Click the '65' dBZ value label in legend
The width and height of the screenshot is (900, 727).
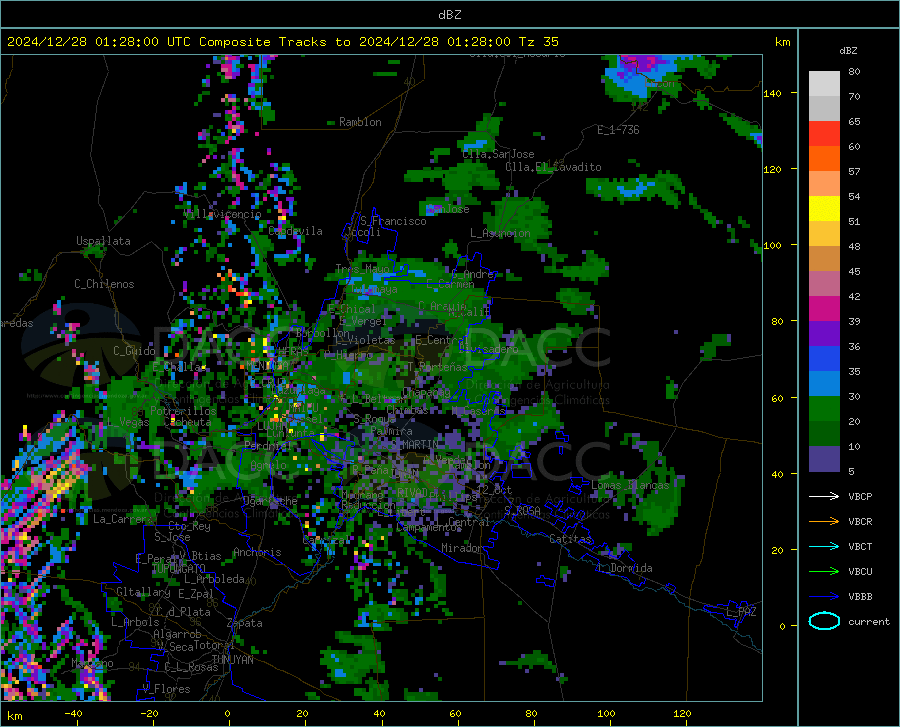pyautogui.click(x=854, y=122)
